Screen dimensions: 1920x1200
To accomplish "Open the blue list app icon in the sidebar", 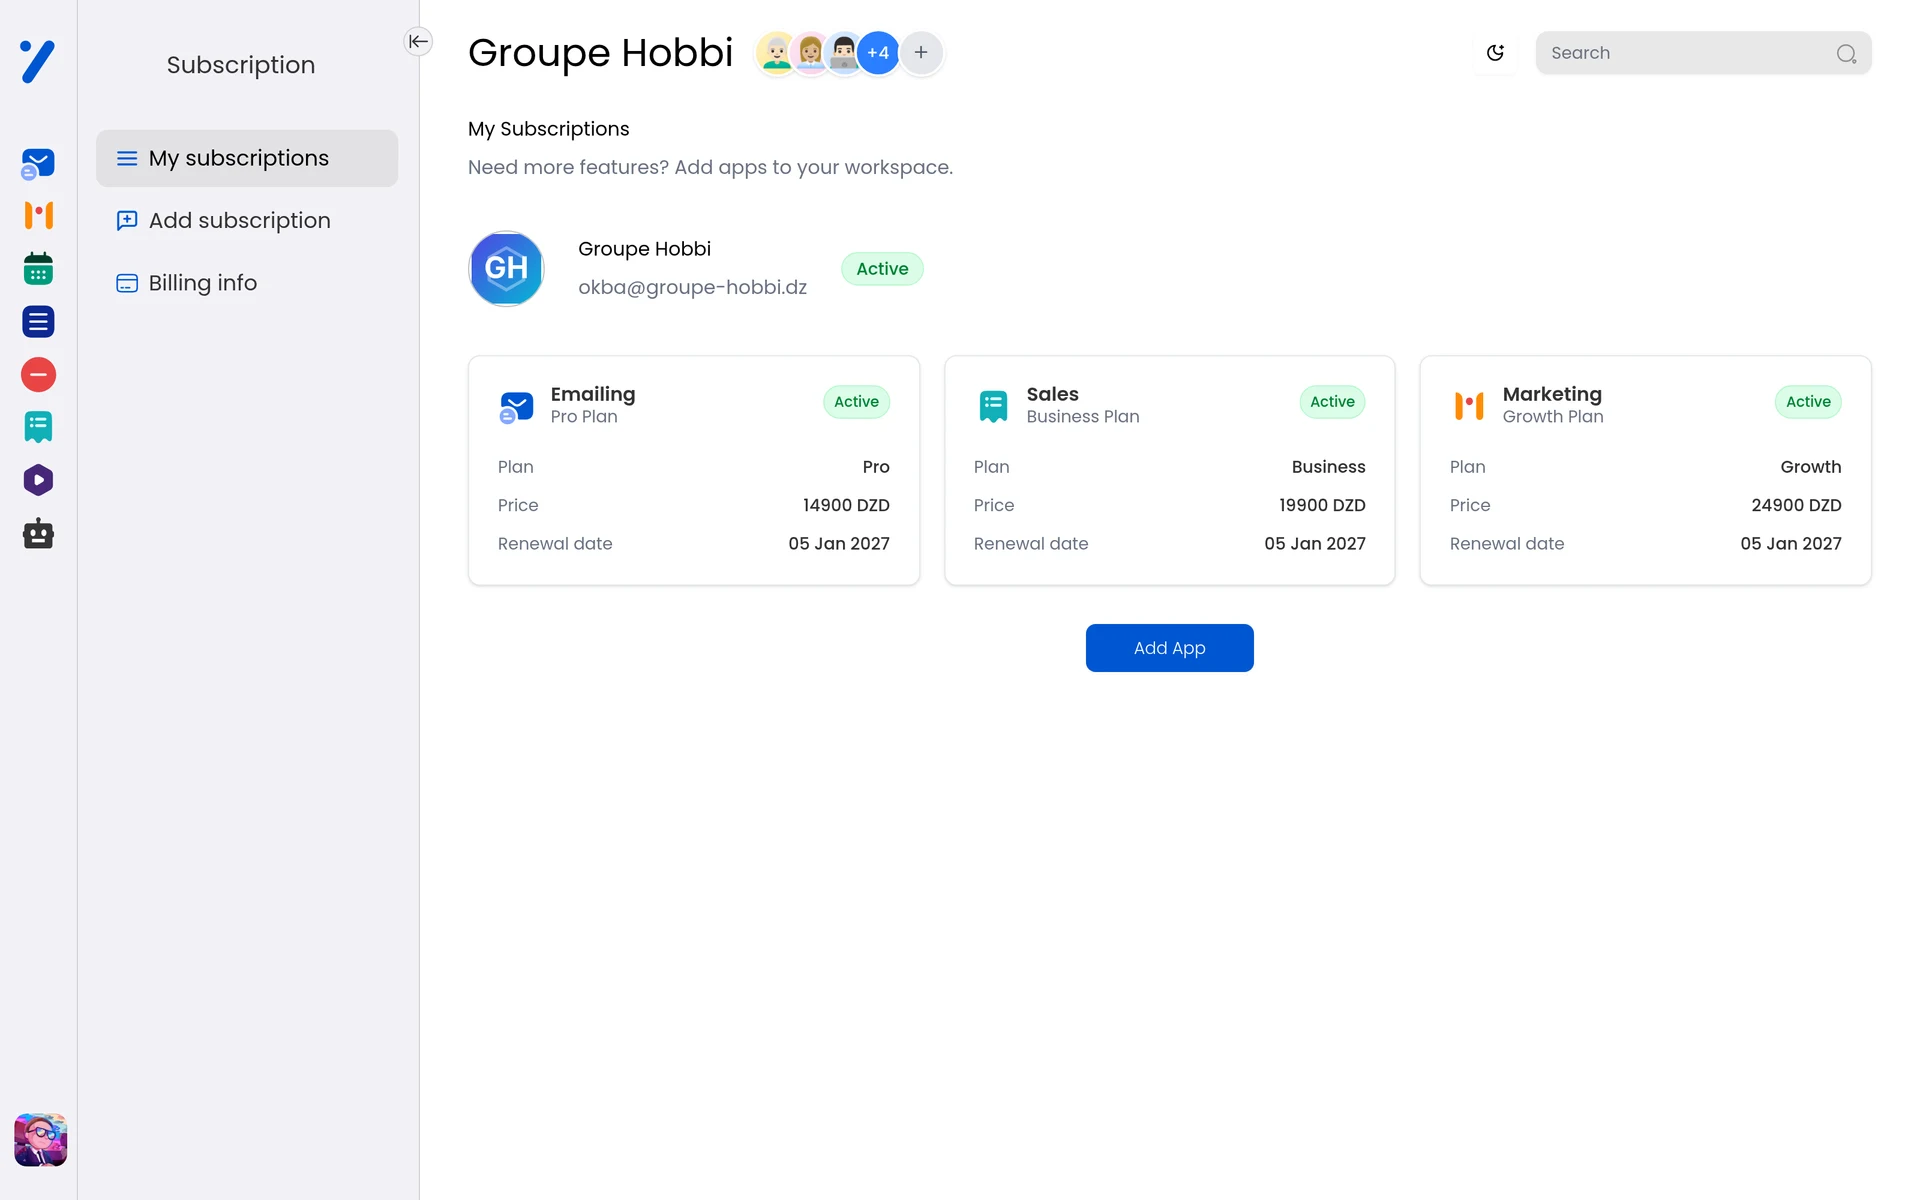I will point(38,322).
